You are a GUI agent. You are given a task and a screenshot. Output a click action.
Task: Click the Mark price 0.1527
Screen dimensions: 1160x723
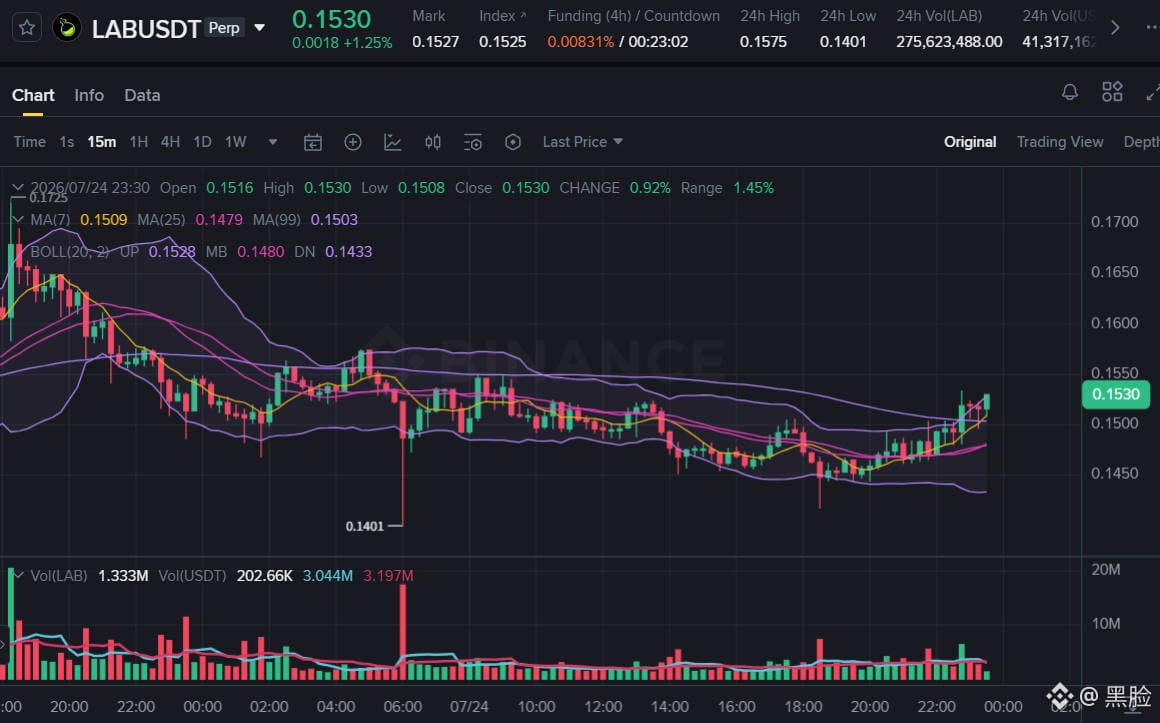[x=436, y=42]
